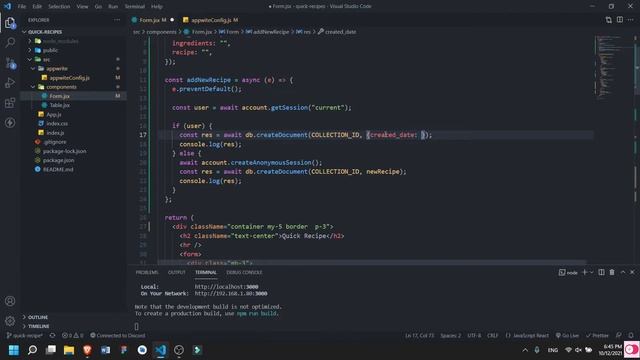
Task: Switch to the OUTPUT panel tab
Action: pyautogui.click(x=177, y=272)
